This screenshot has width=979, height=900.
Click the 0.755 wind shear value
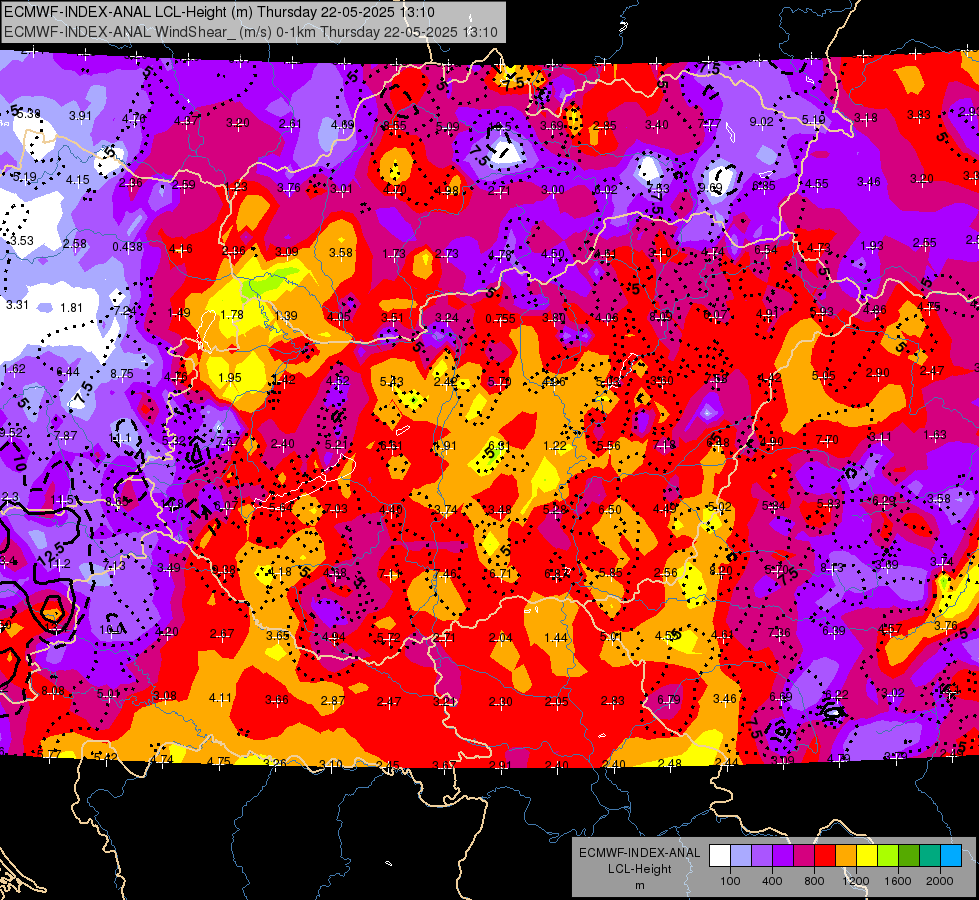click(501, 319)
